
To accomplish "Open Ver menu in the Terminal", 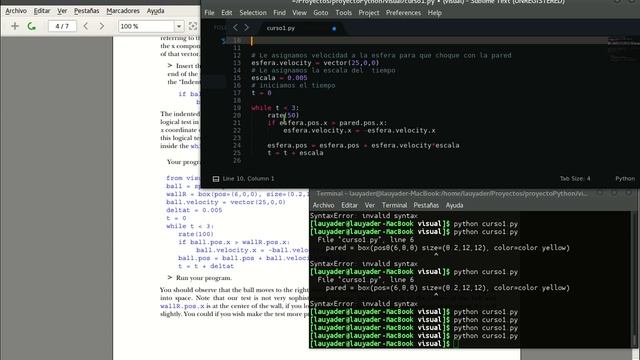I will [370, 205].
